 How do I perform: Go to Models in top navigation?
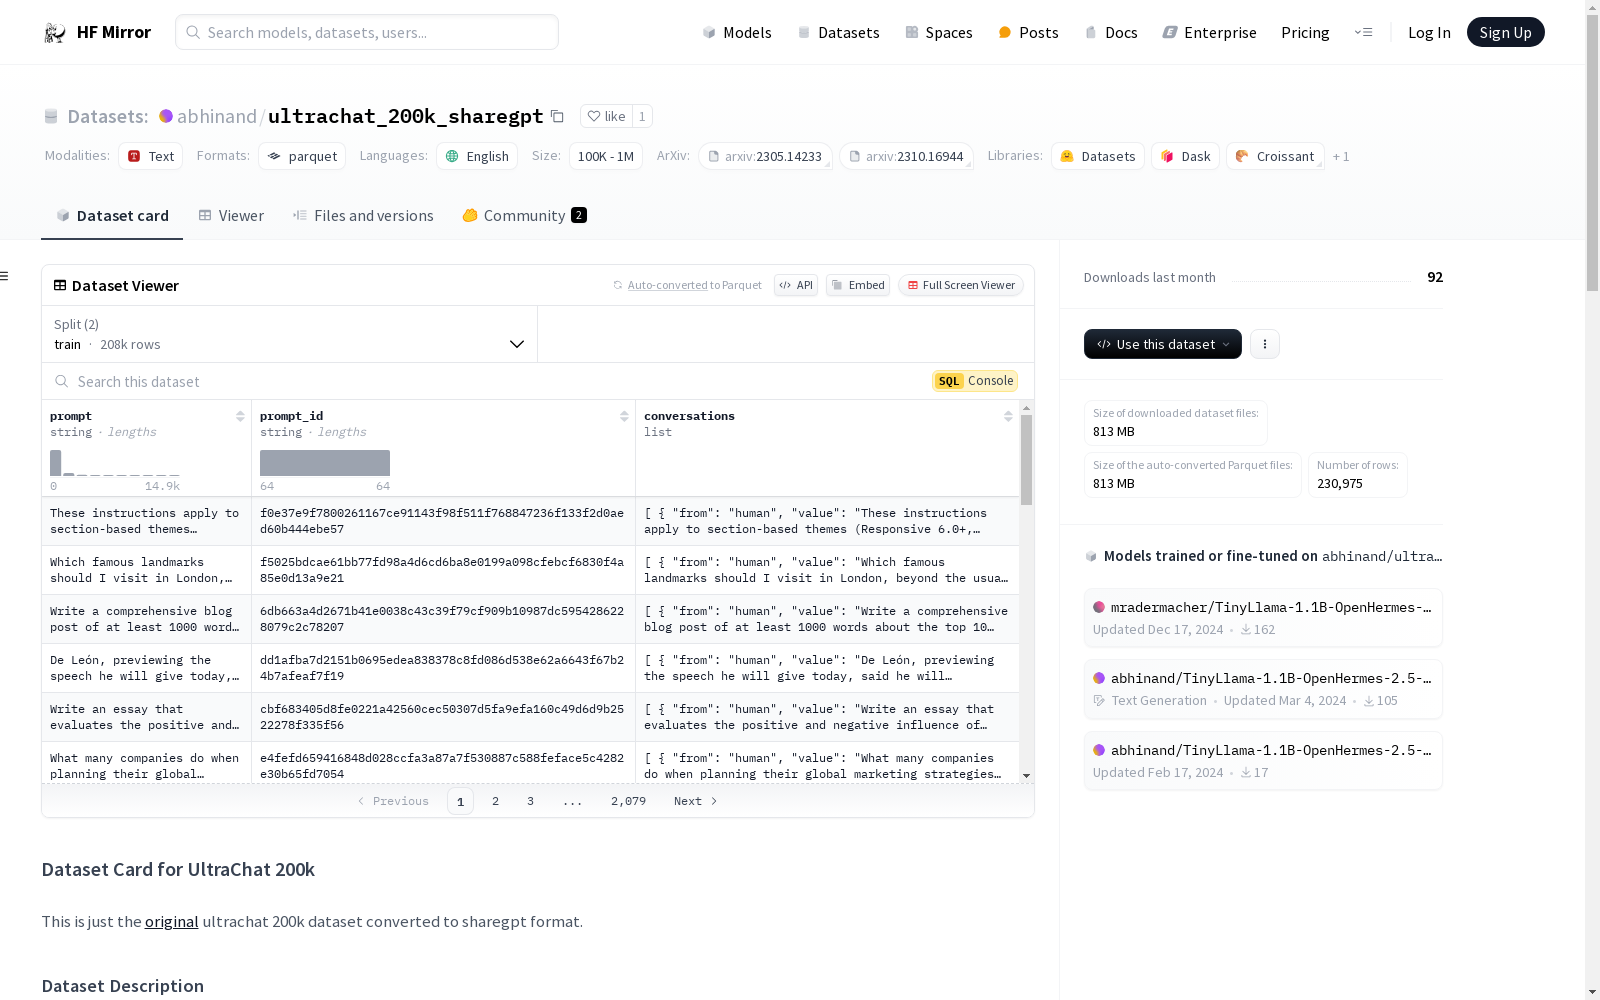(737, 33)
